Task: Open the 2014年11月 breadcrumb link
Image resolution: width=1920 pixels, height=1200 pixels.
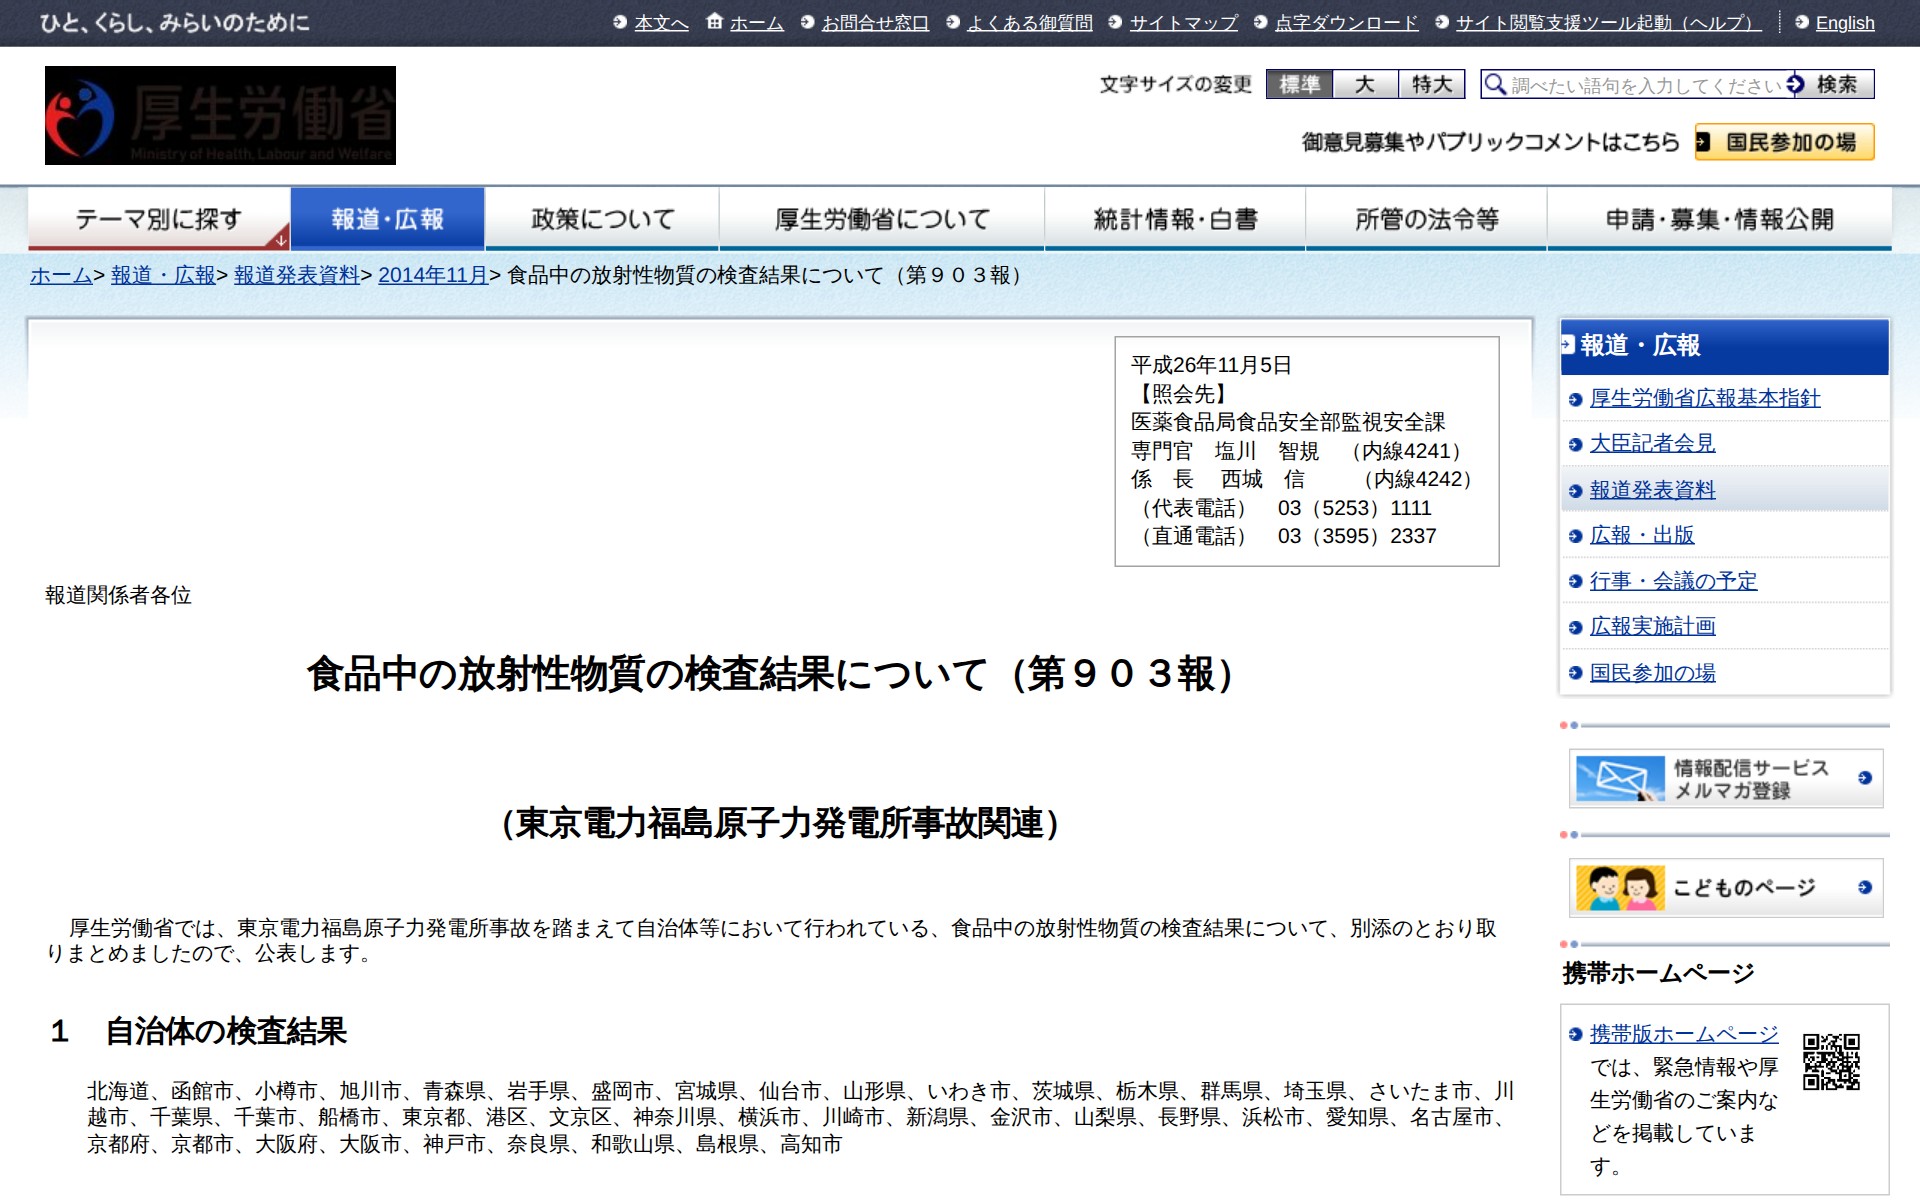Action: point(432,277)
